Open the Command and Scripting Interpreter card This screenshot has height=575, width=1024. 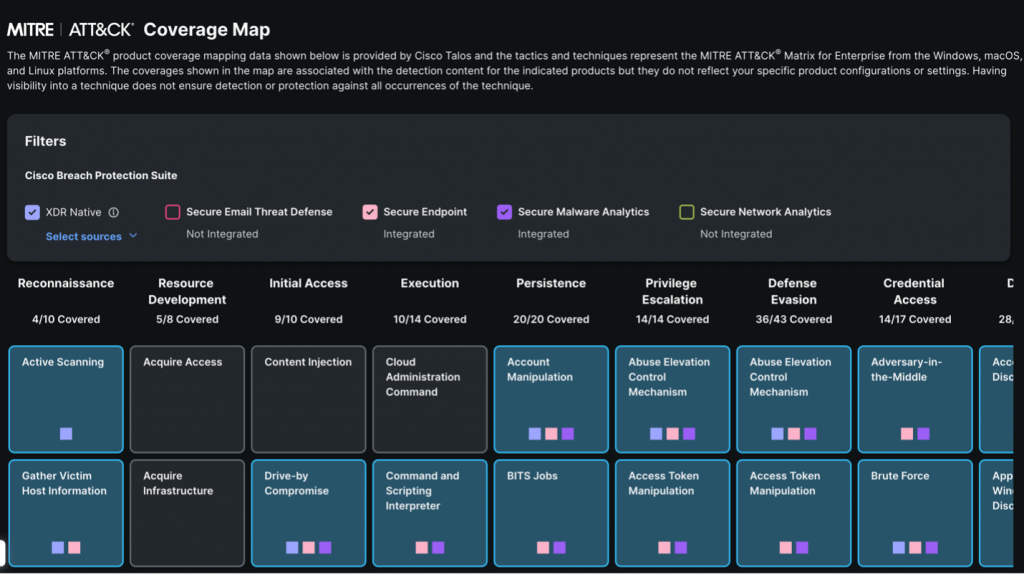pos(430,511)
